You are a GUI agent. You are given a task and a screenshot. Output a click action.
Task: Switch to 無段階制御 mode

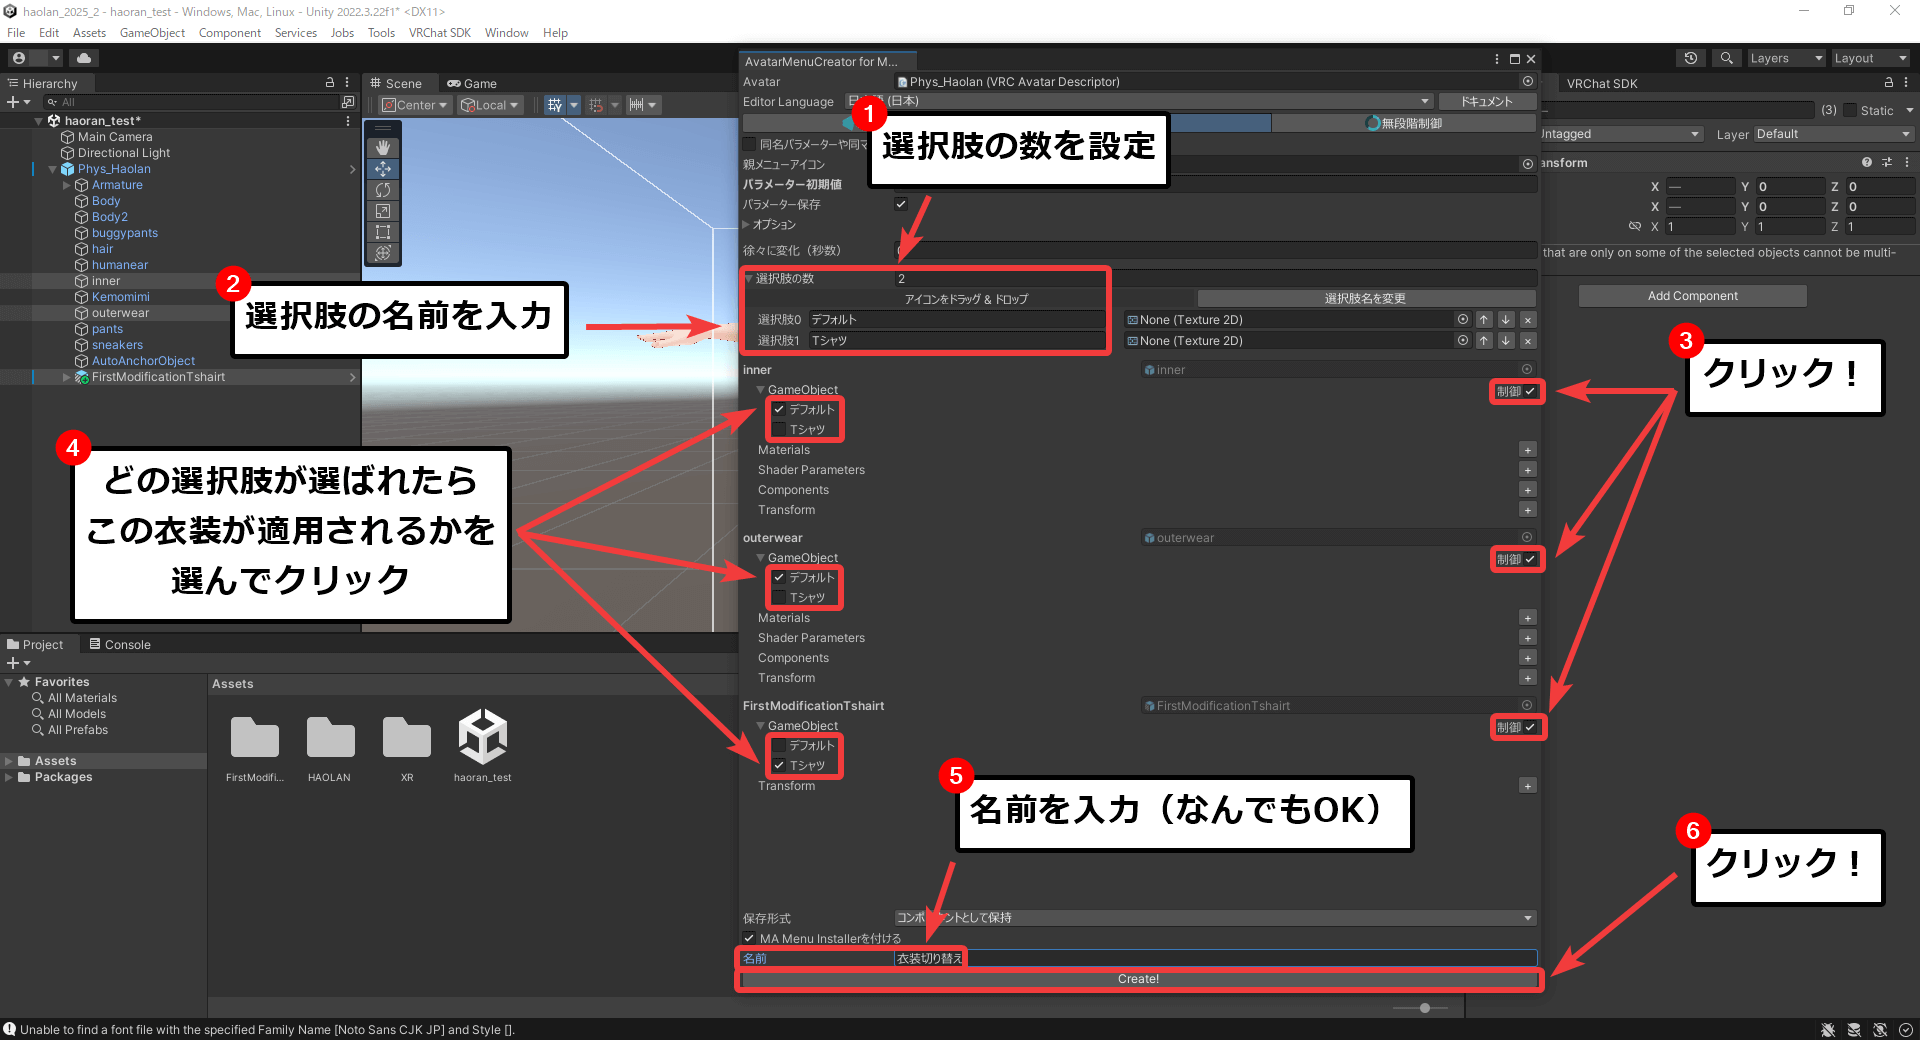(1404, 123)
